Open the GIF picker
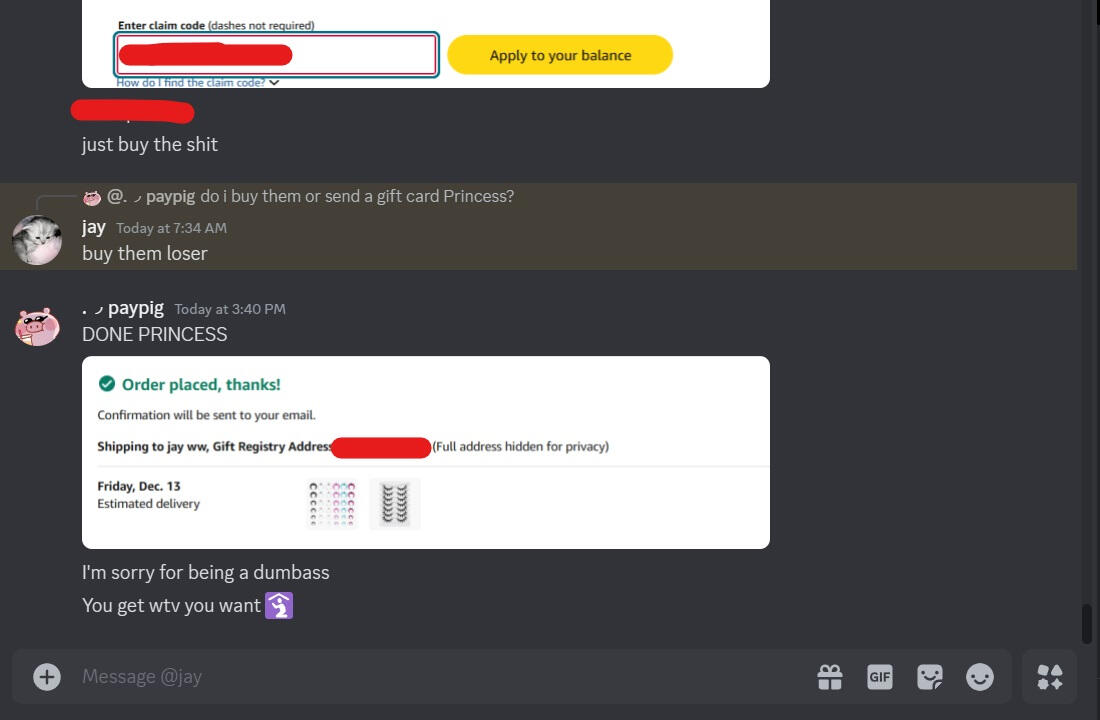 (x=880, y=677)
